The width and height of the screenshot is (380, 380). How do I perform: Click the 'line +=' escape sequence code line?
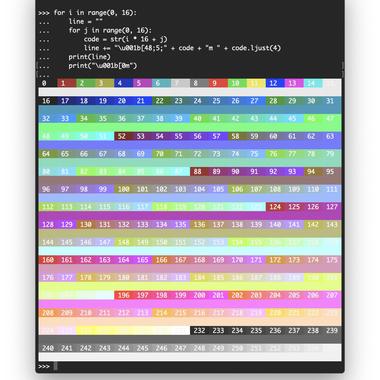click(x=182, y=48)
